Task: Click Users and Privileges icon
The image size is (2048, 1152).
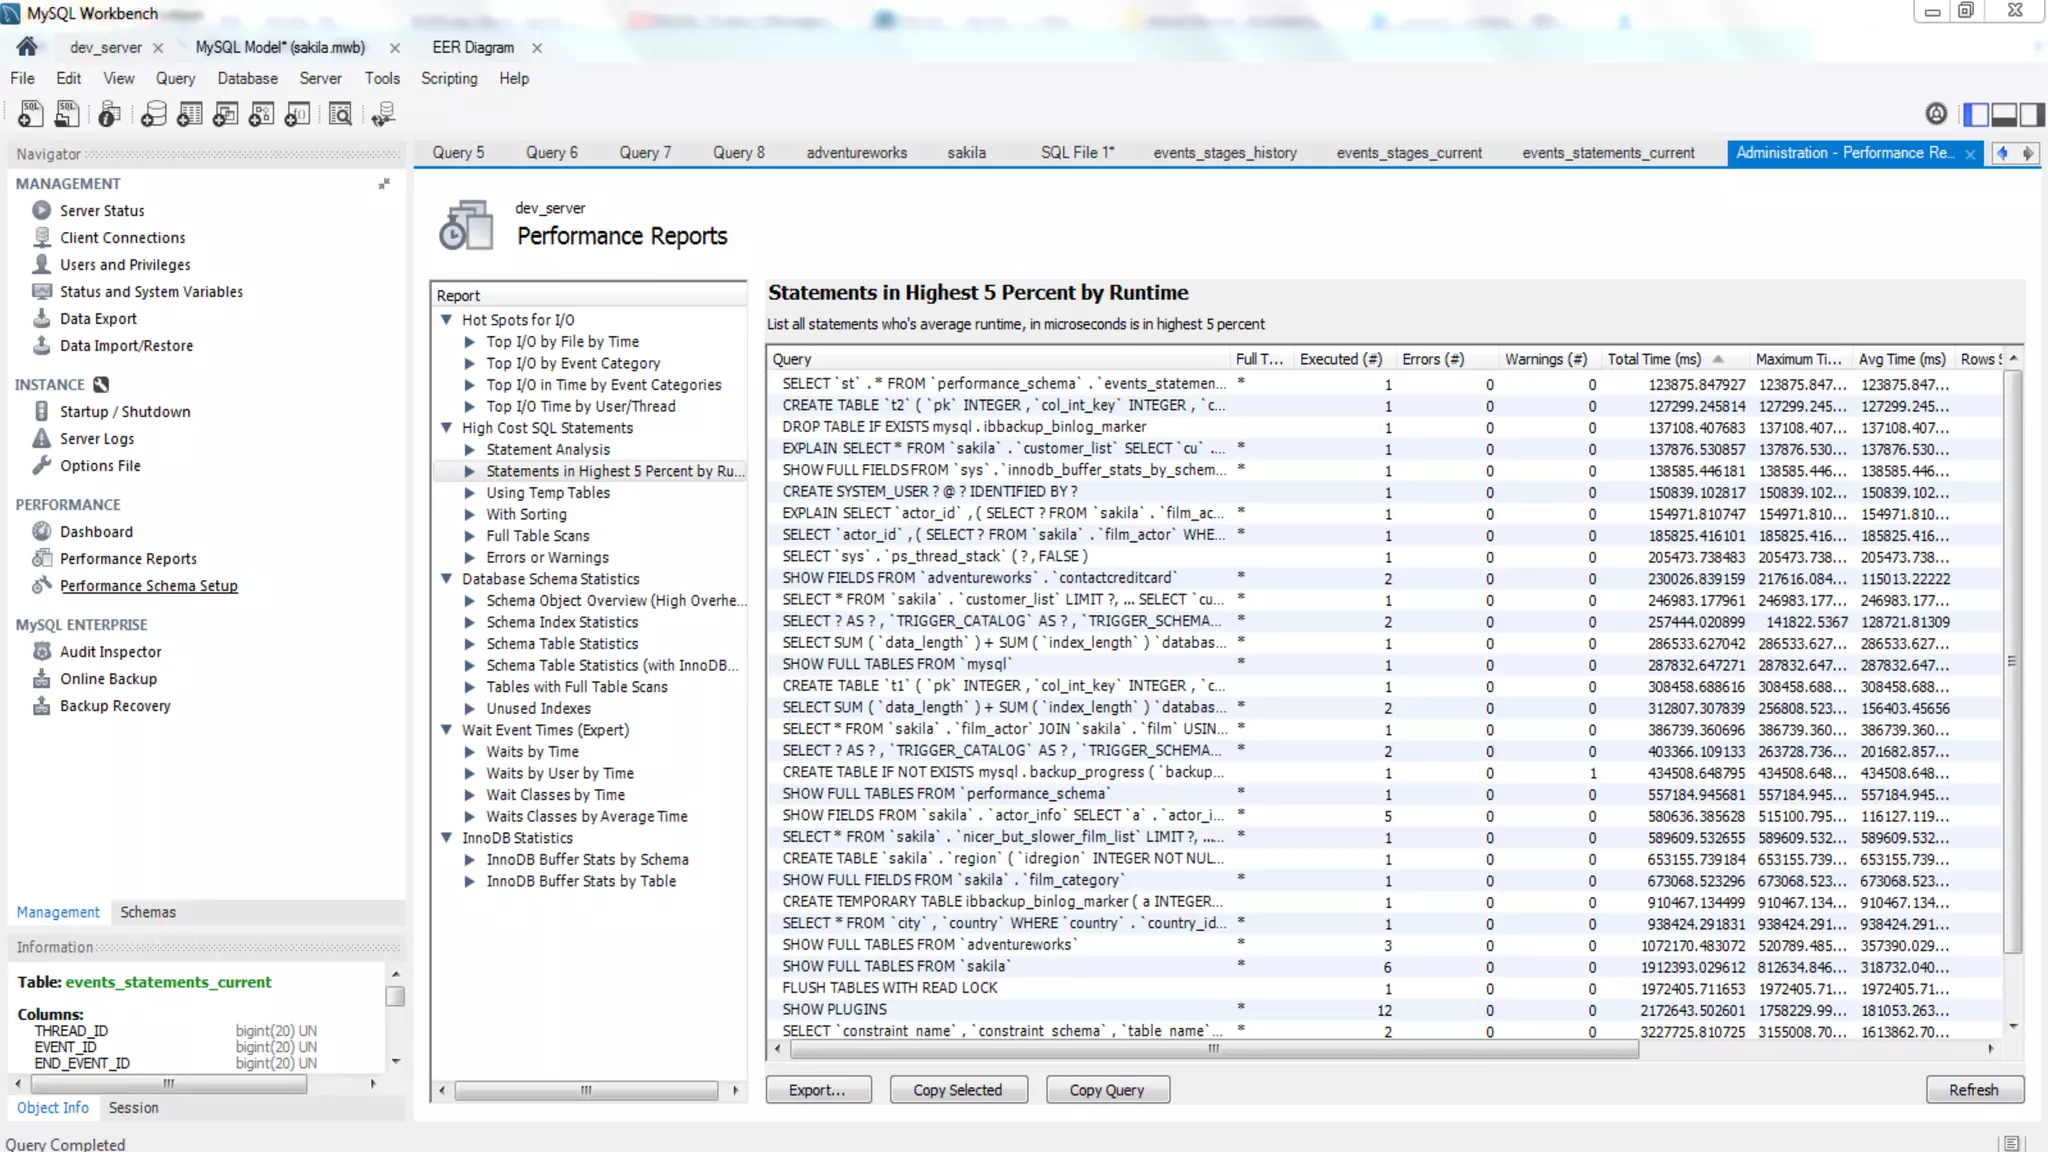Action: tap(41, 264)
